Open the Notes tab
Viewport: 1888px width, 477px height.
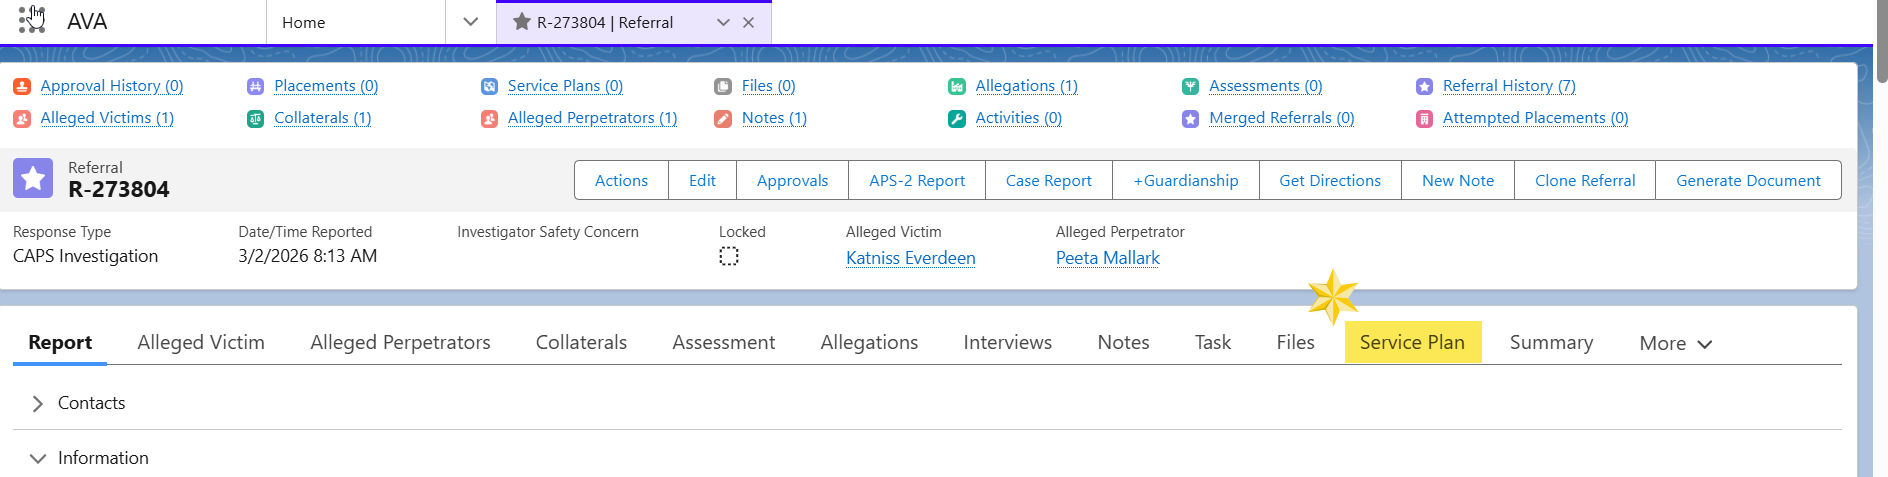tap(1123, 342)
